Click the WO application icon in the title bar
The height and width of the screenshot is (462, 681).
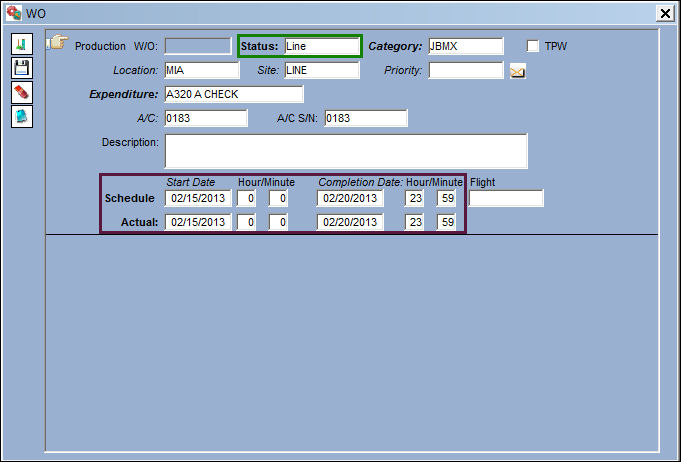(13, 13)
